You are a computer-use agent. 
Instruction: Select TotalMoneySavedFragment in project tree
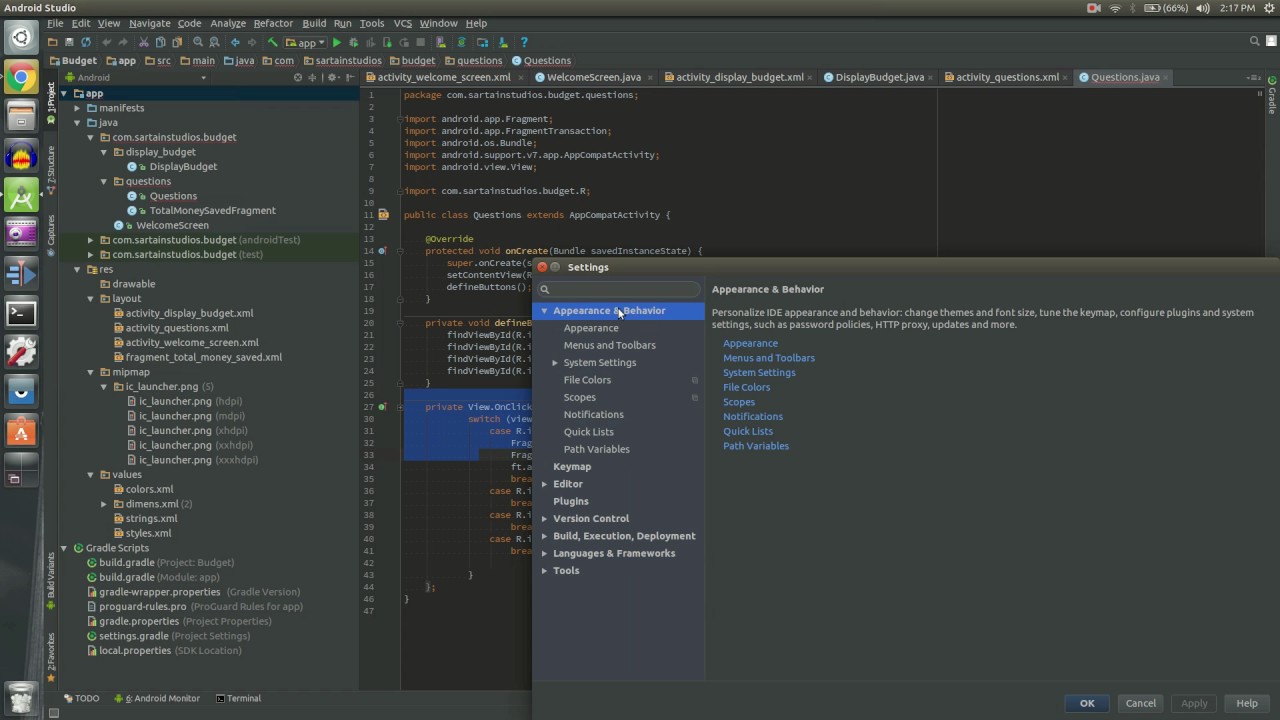coord(212,211)
